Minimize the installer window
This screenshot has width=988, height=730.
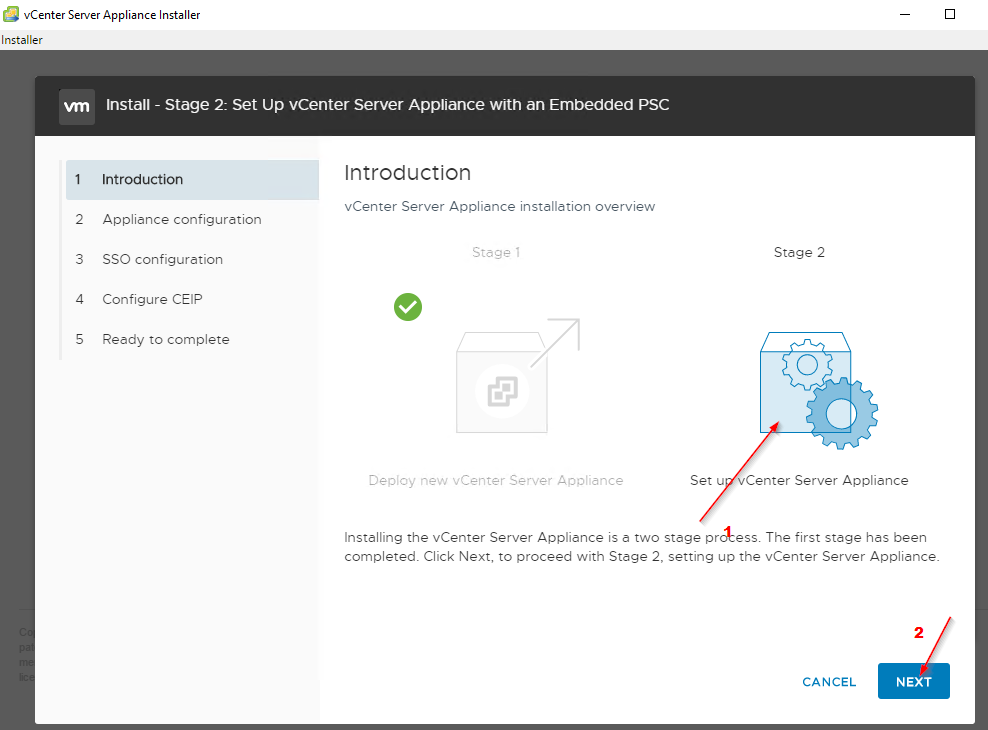pyautogui.click(x=905, y=14)
